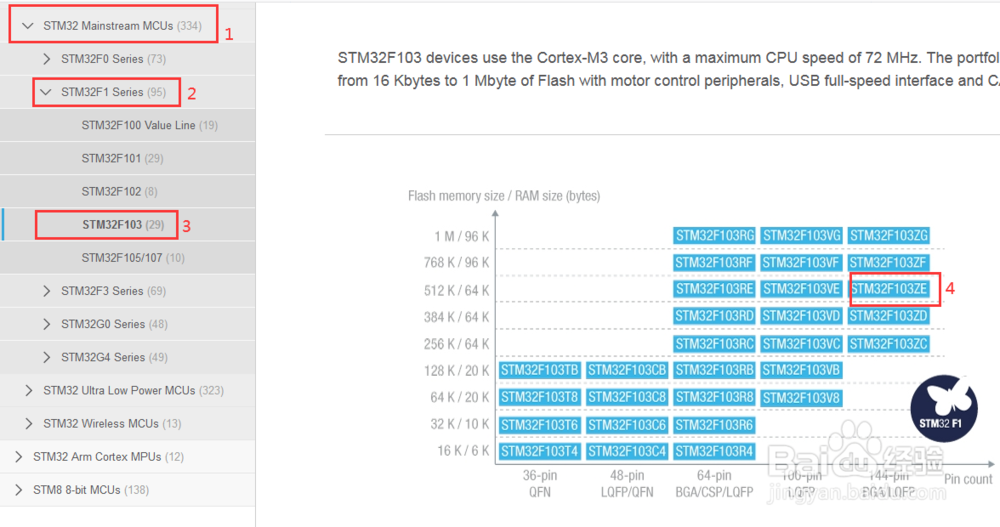Select the STM32F103C8 chip tile

[x=627, y=397]
